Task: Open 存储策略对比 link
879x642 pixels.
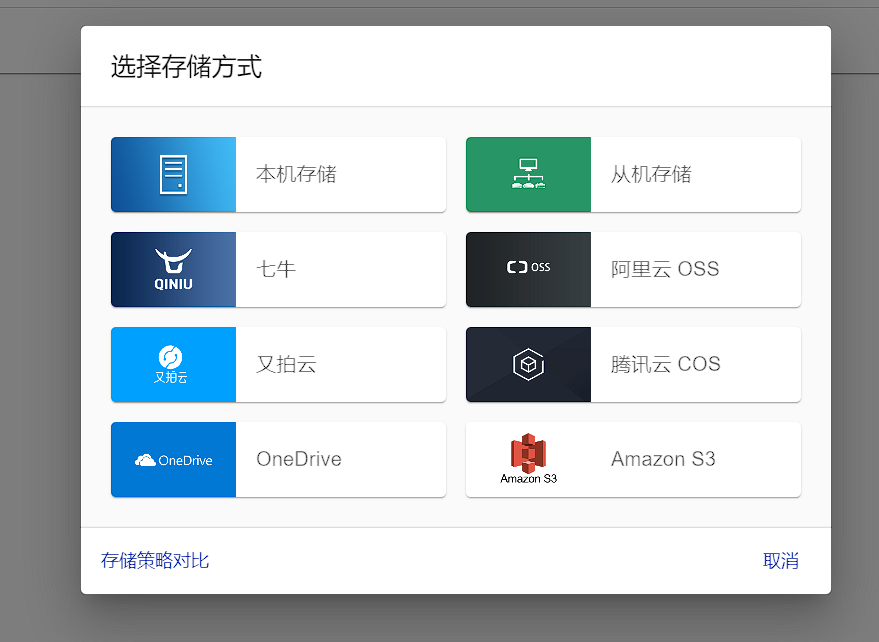Action: tap(155, 560)
